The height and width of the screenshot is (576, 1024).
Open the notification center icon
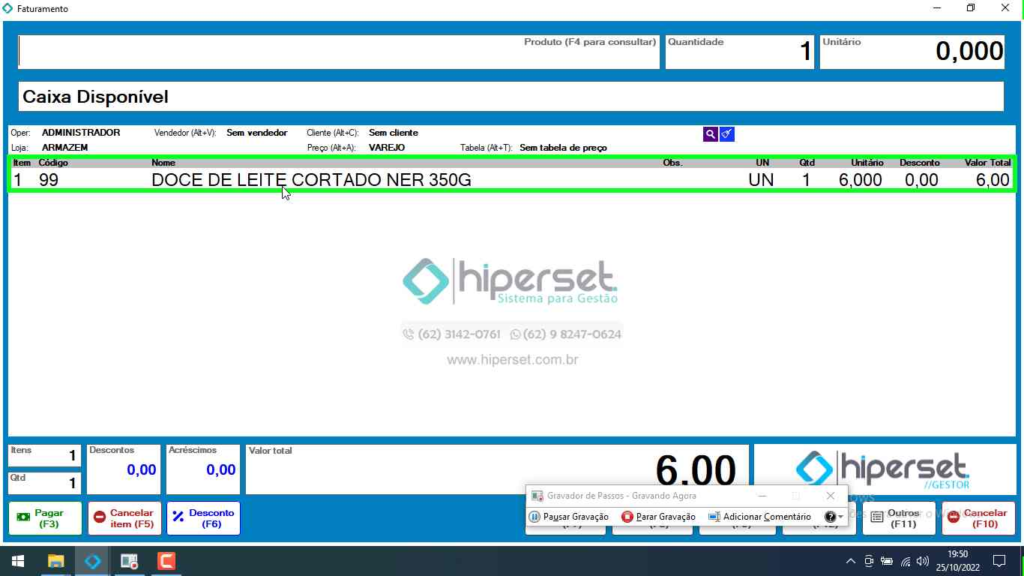click(x=998, y=561)
